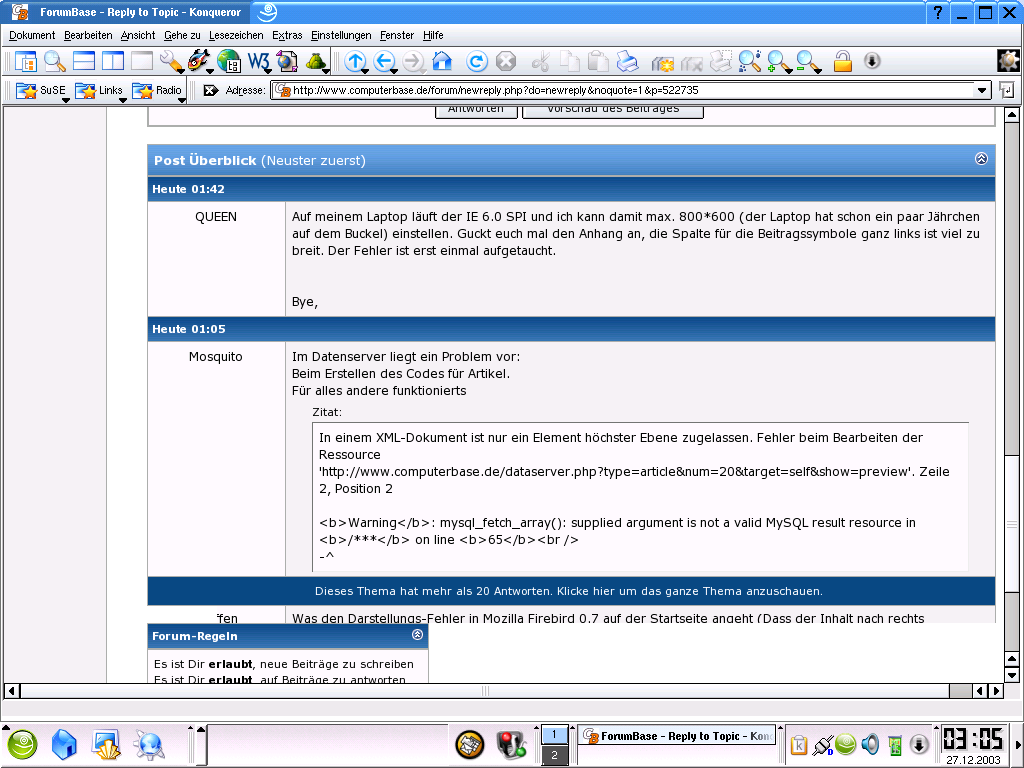Viewport: 1024px width, 768px height.
Task: Click the horizontal scrollbar right arrow
Action: pyautogui.click(x=996, y=690)
